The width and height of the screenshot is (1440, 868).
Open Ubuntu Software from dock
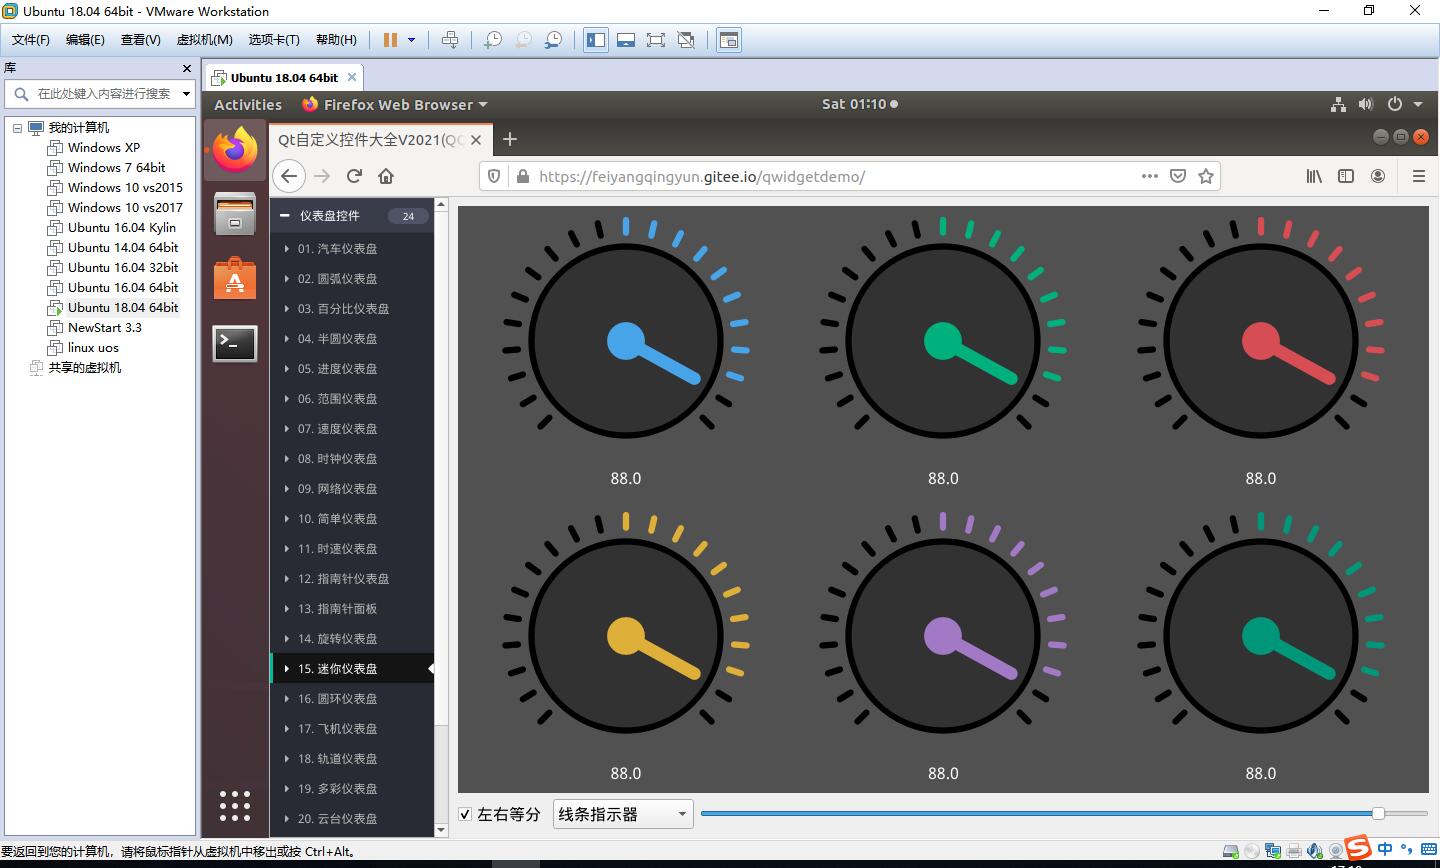[x=235, y=279]
